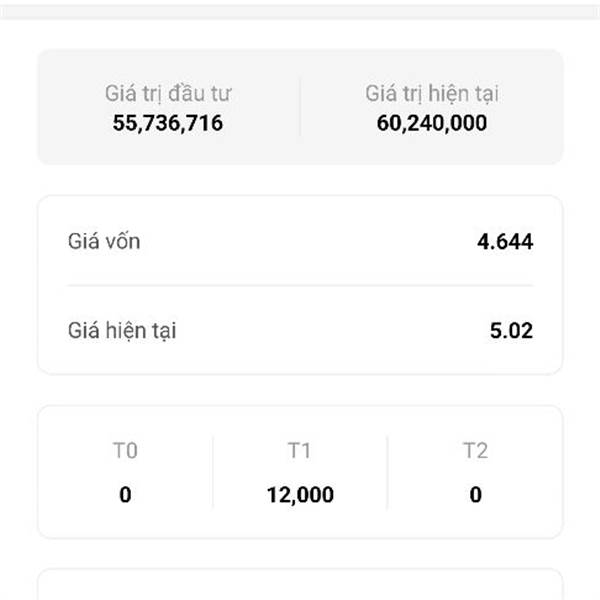
Task: Tap the partially visible card at the bottom
Action: (x=300, y=585)
